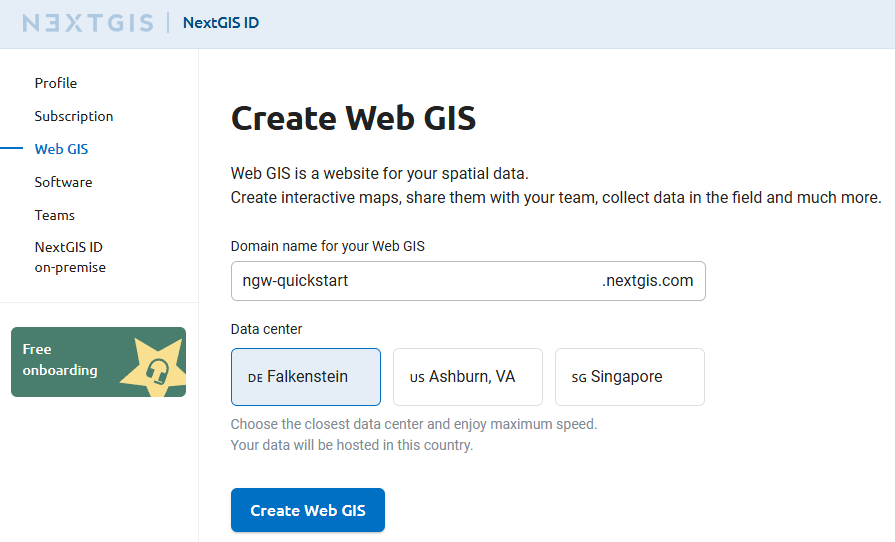Click the Free onboarding banner text
This screenshot has width=895, height=542.
[60, 360]
